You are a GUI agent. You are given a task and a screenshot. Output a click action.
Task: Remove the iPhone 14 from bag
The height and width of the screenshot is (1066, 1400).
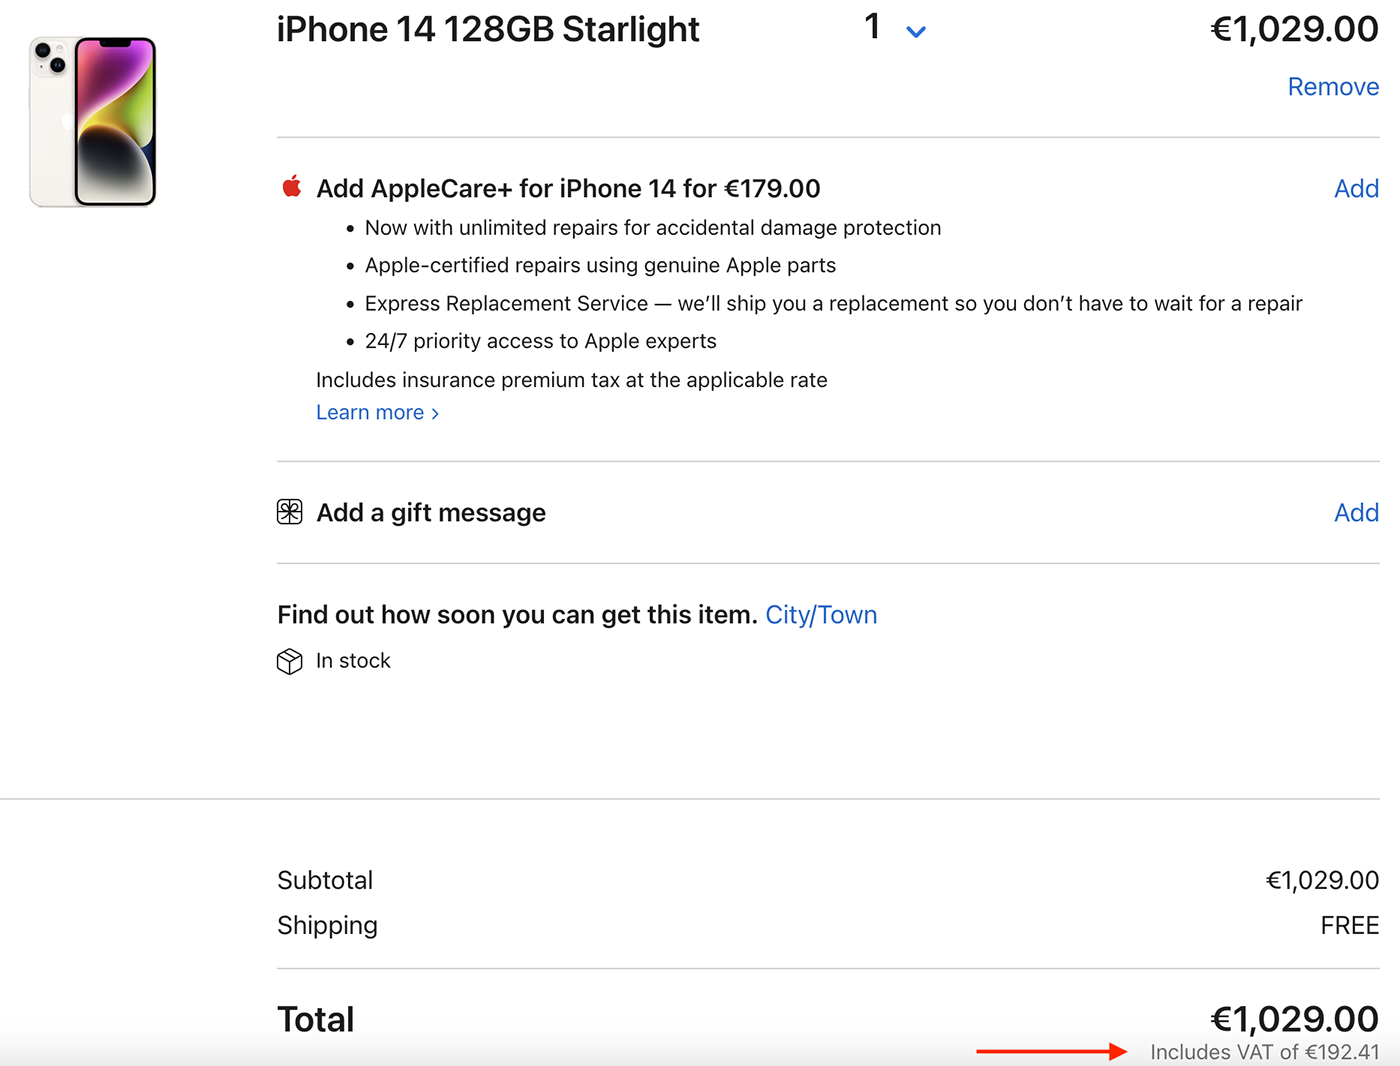pyautogui.click(x=1333, y=87)
